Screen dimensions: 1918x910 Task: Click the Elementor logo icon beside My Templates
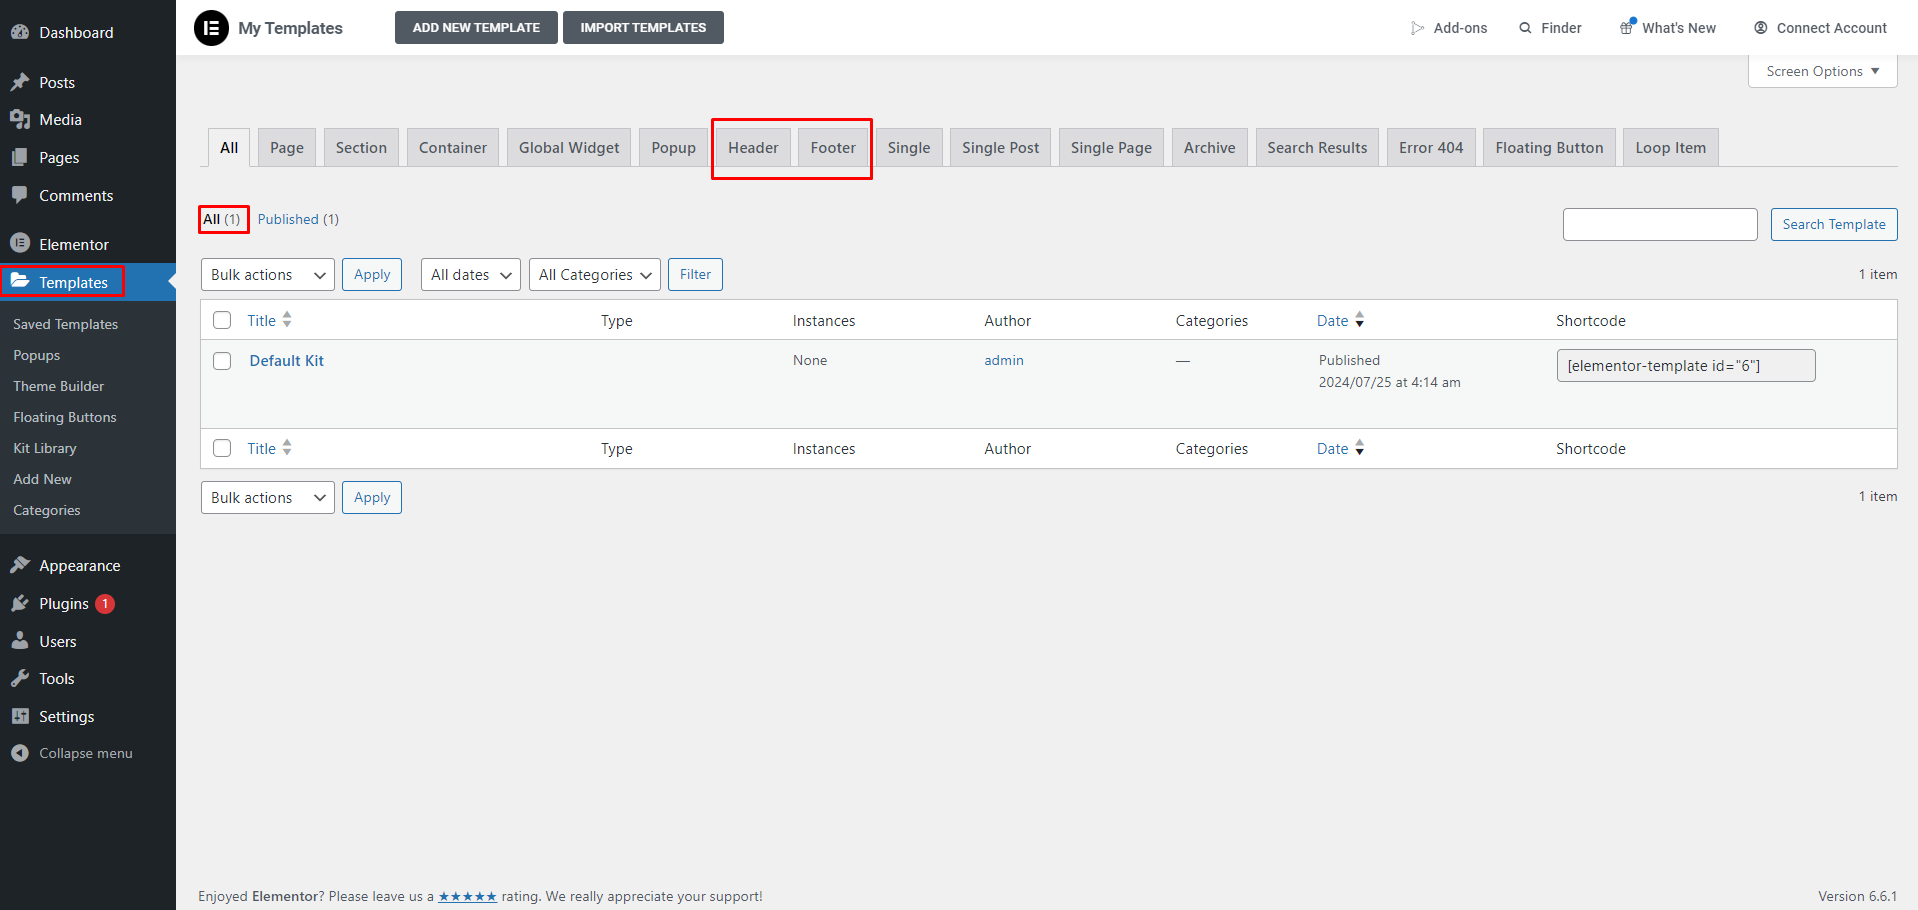[x=211, y=28]
